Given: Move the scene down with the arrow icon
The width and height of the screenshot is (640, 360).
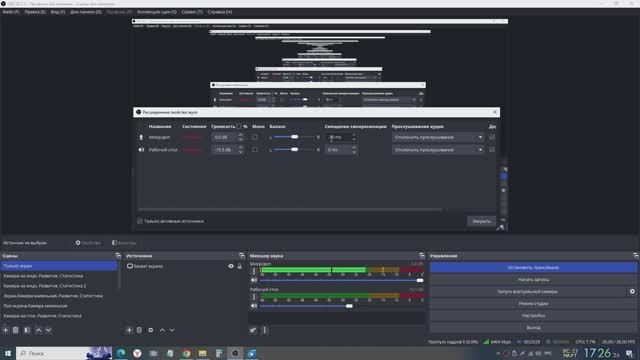Looking at the screenshot, I should 49,330.
